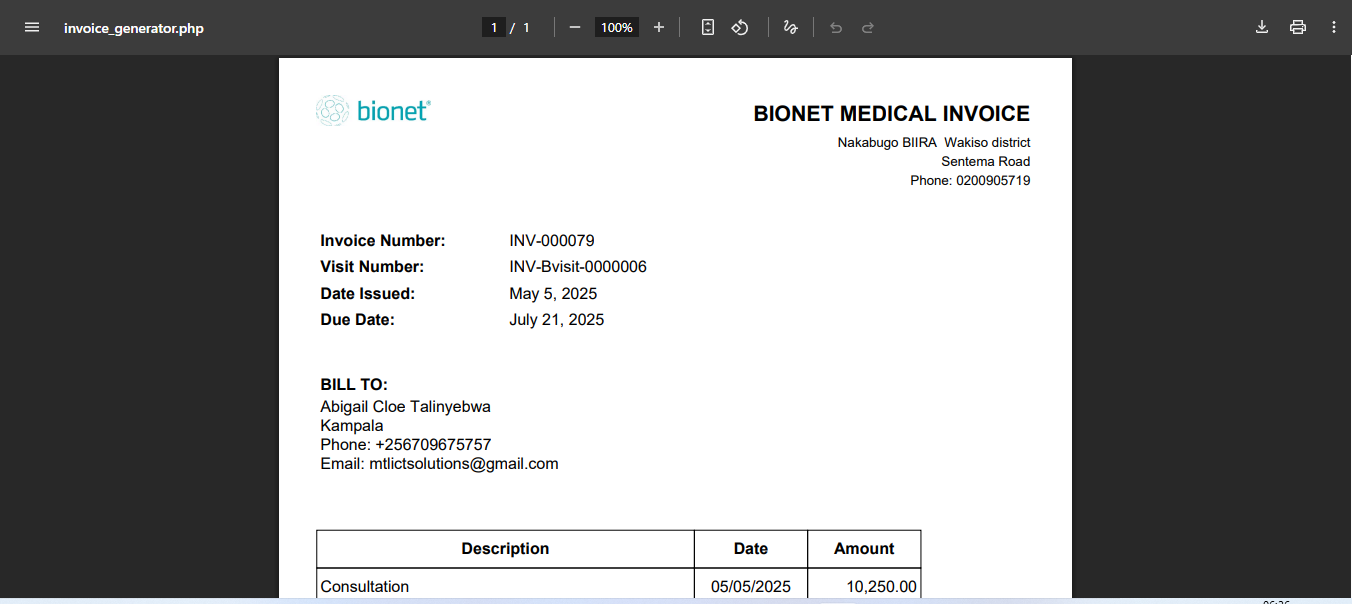Select the Invoice Number: label
This screenshot has height=604, width=1352.
[x=383, y=241]
